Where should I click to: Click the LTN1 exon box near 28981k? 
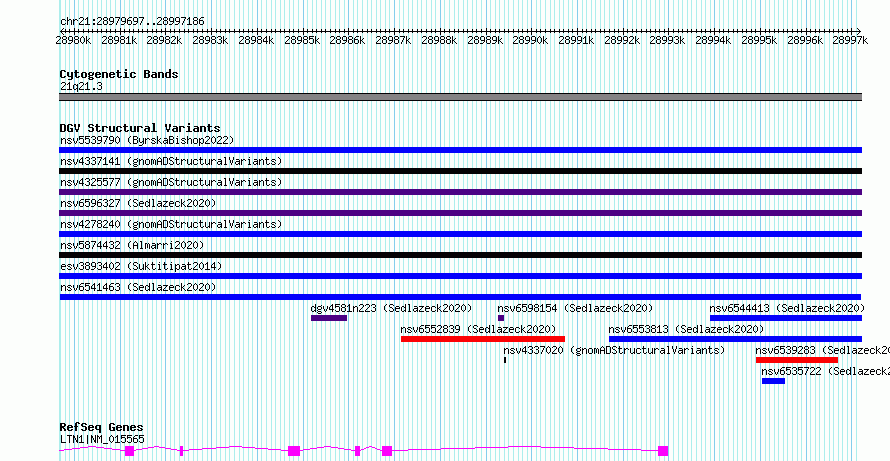pyautogui.click(x=129, y=451)
